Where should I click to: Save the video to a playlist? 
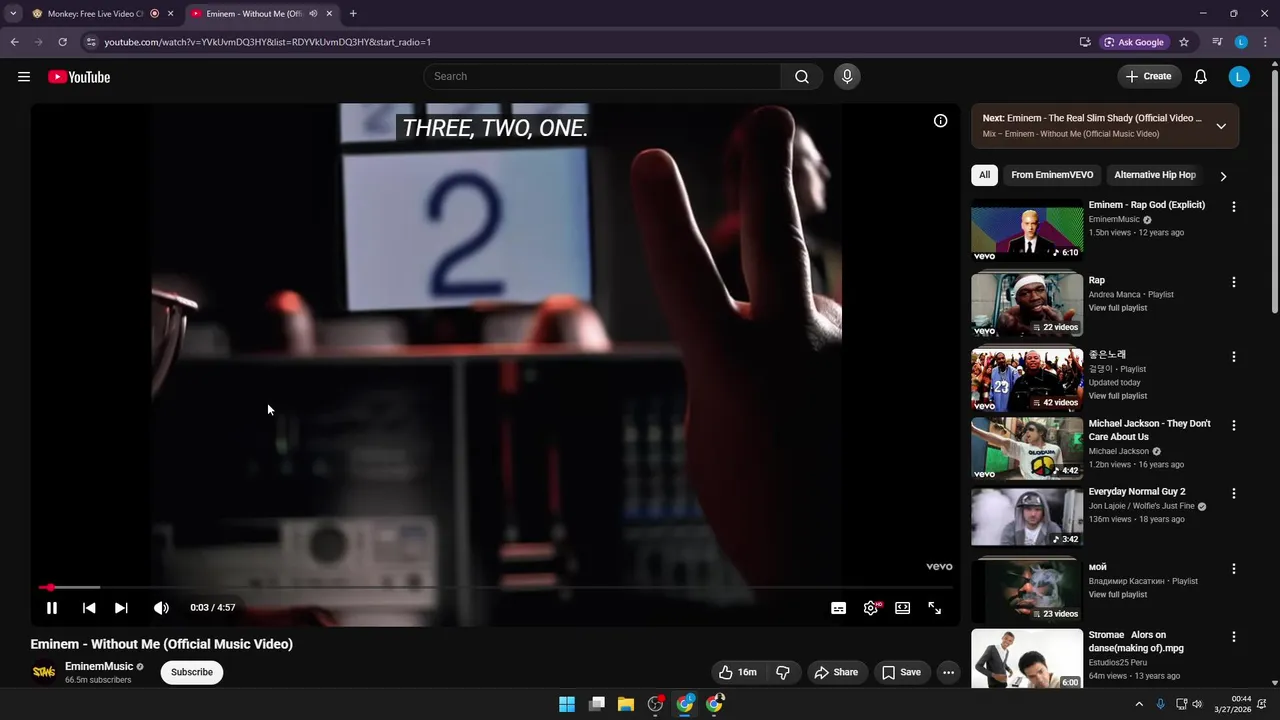click(901, 672)
